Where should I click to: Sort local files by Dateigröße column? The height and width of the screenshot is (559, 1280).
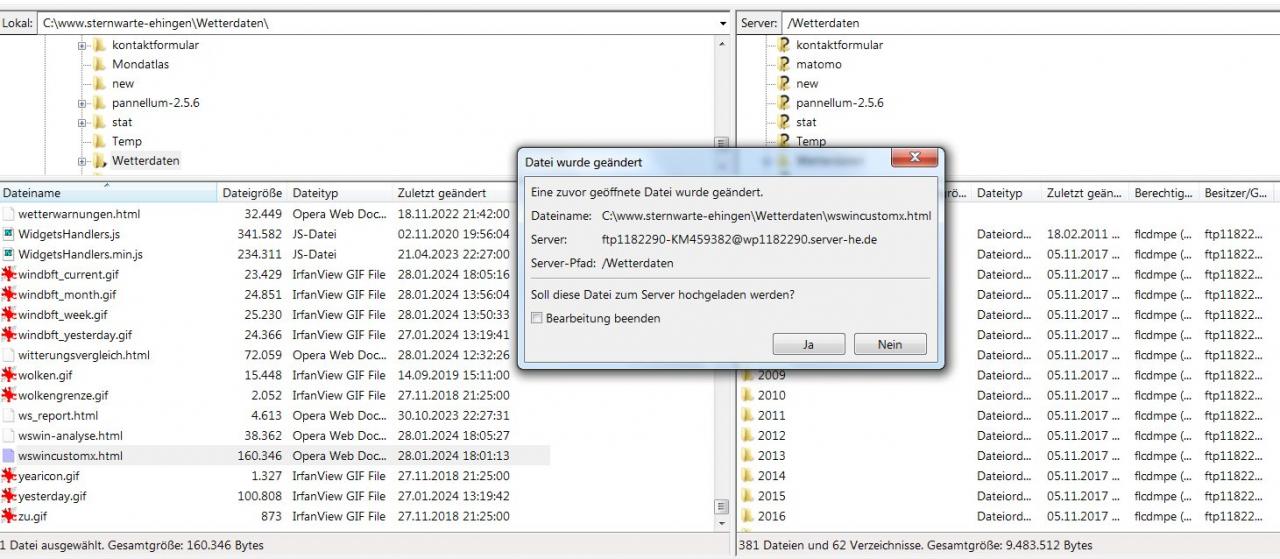tap(252, 193)
